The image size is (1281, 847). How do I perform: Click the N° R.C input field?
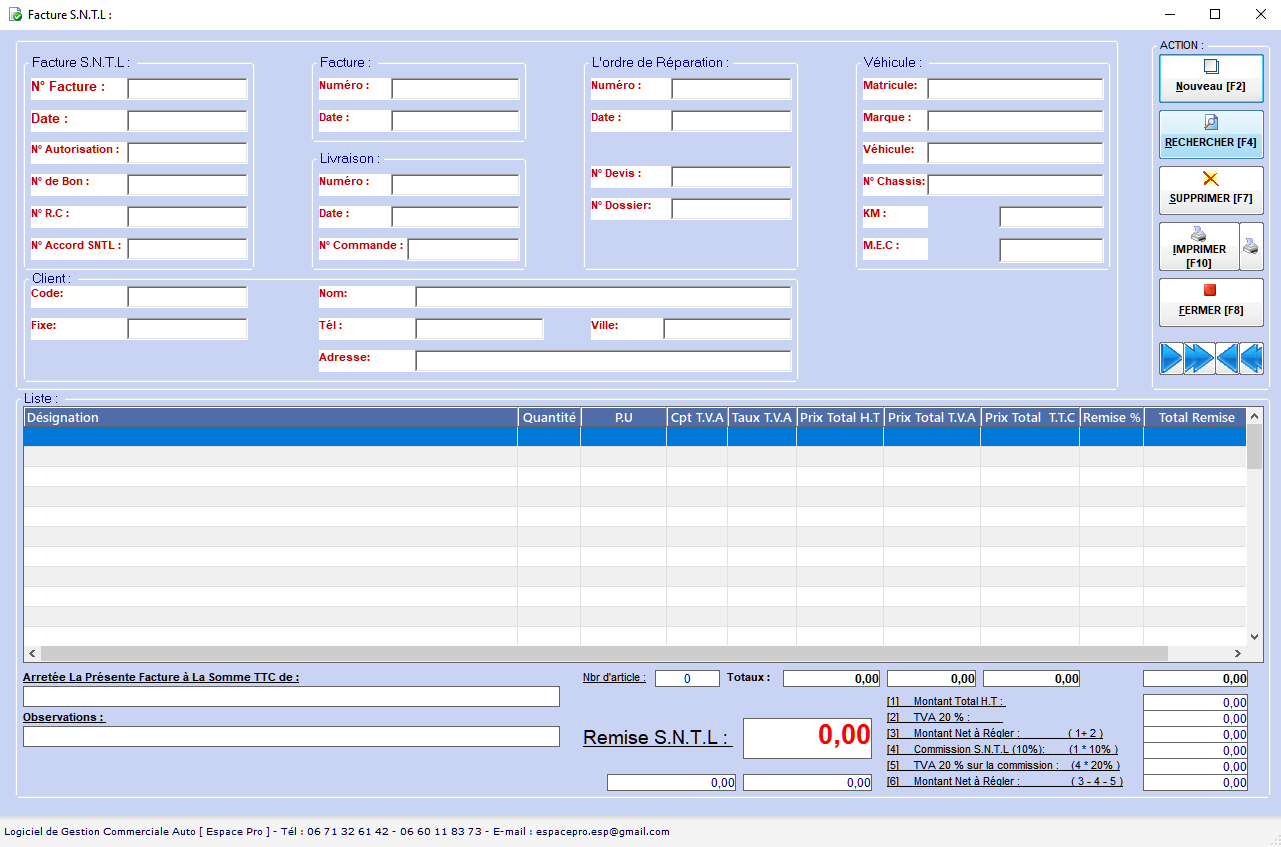[187, 217]
